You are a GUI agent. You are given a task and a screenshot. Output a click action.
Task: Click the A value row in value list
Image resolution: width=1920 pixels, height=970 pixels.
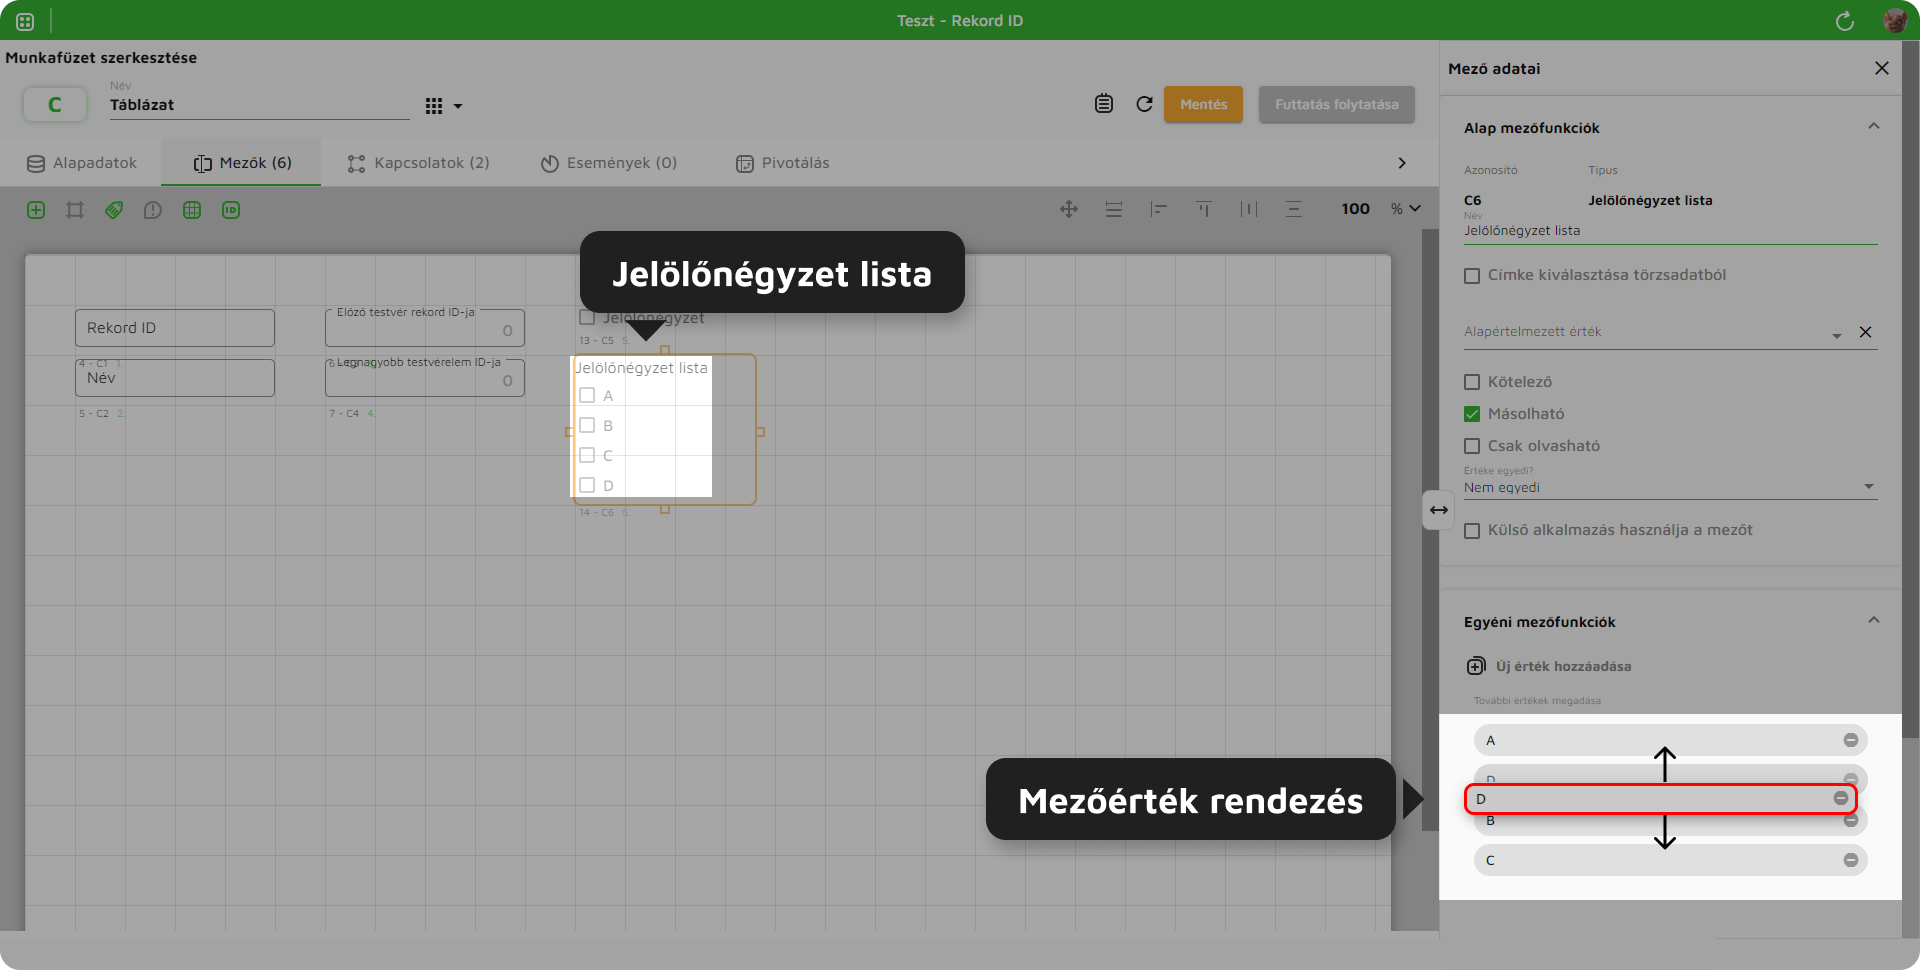pos(1670,740)
